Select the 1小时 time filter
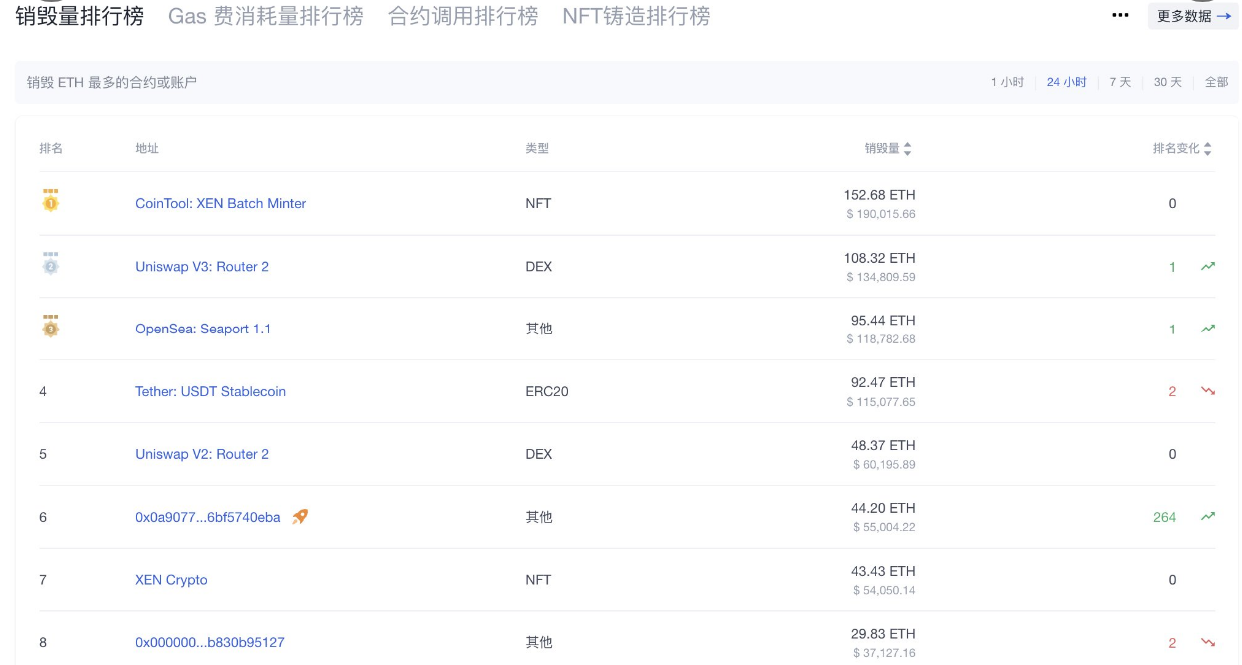This screenshot has height=665, width=1242. tap(1005, 82)
